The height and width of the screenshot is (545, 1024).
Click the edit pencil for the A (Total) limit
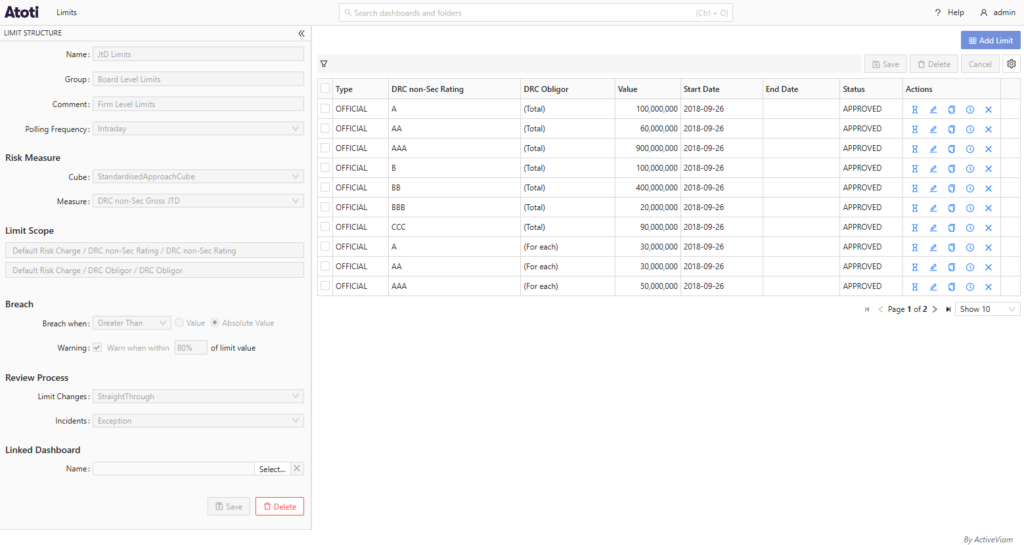tap(933, 110)
